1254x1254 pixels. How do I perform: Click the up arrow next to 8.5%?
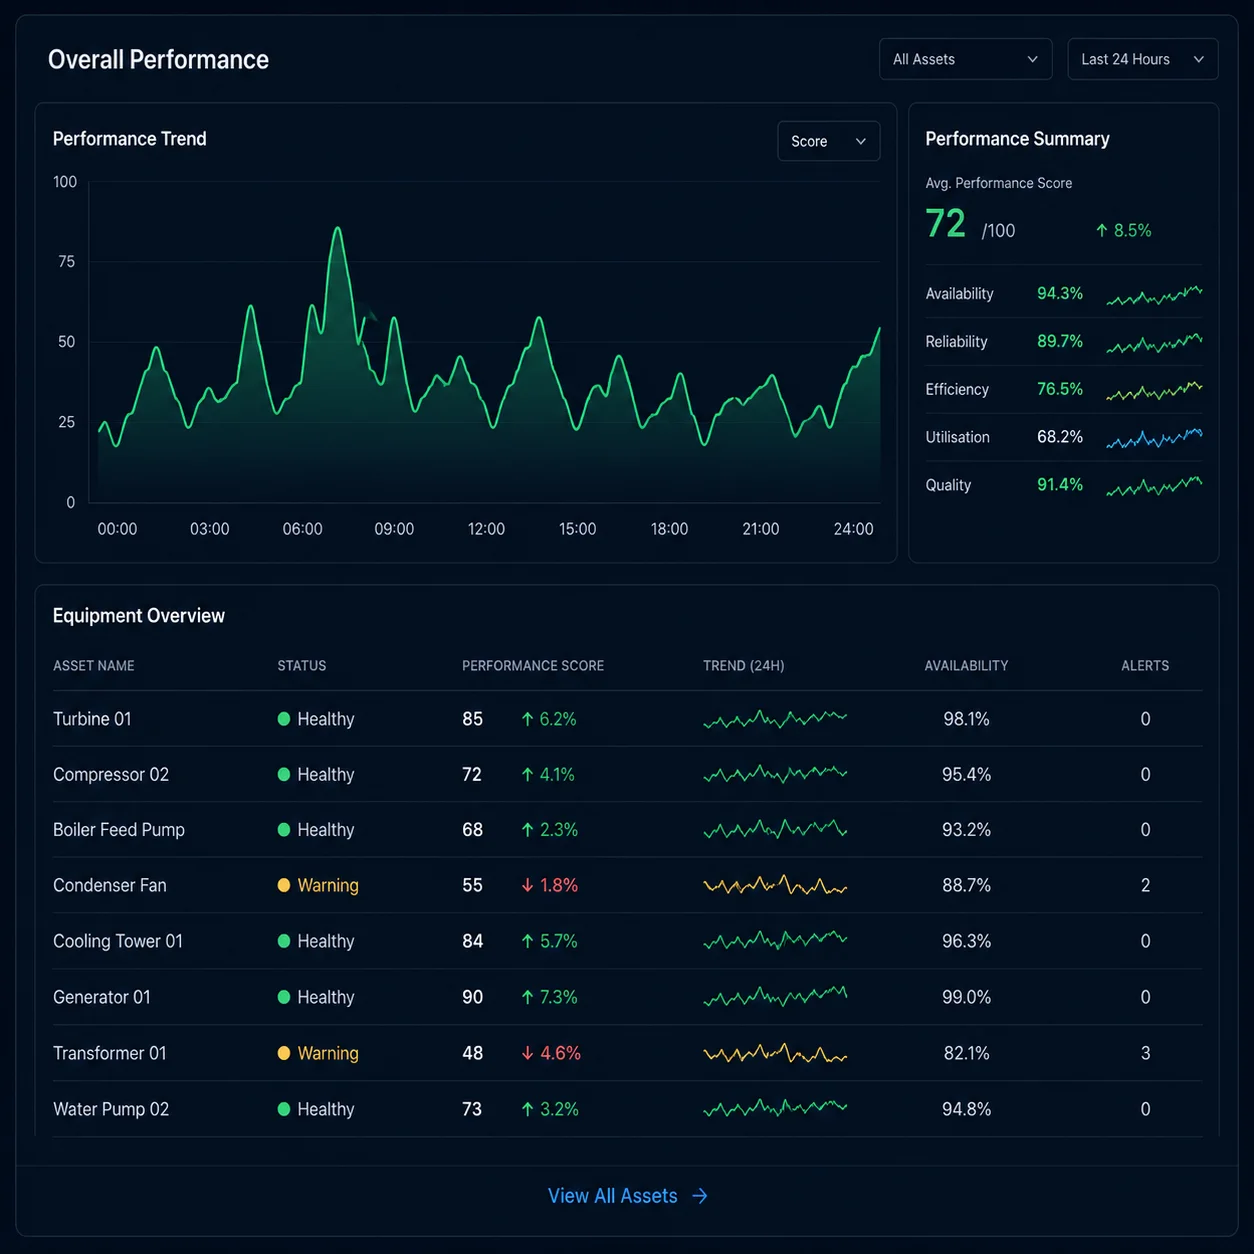[1102, 230]
